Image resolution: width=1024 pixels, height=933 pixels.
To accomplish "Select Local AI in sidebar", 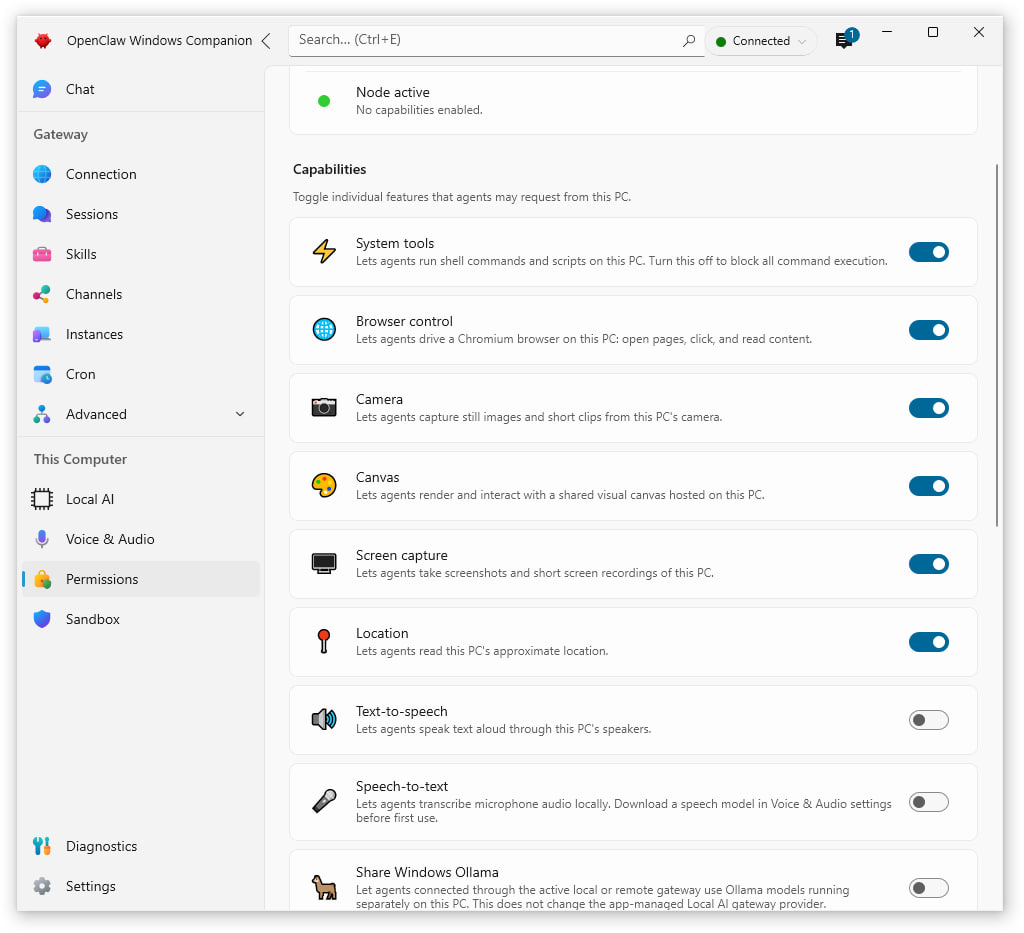I will 141,499.
